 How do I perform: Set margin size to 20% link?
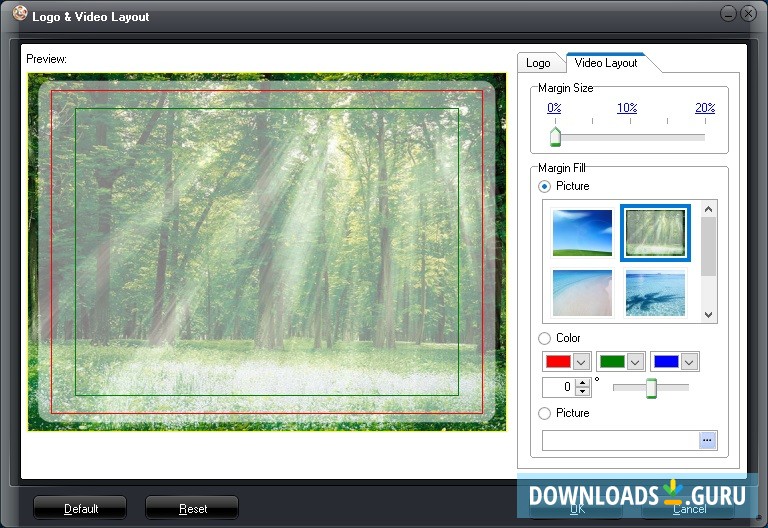click(705, 108)
